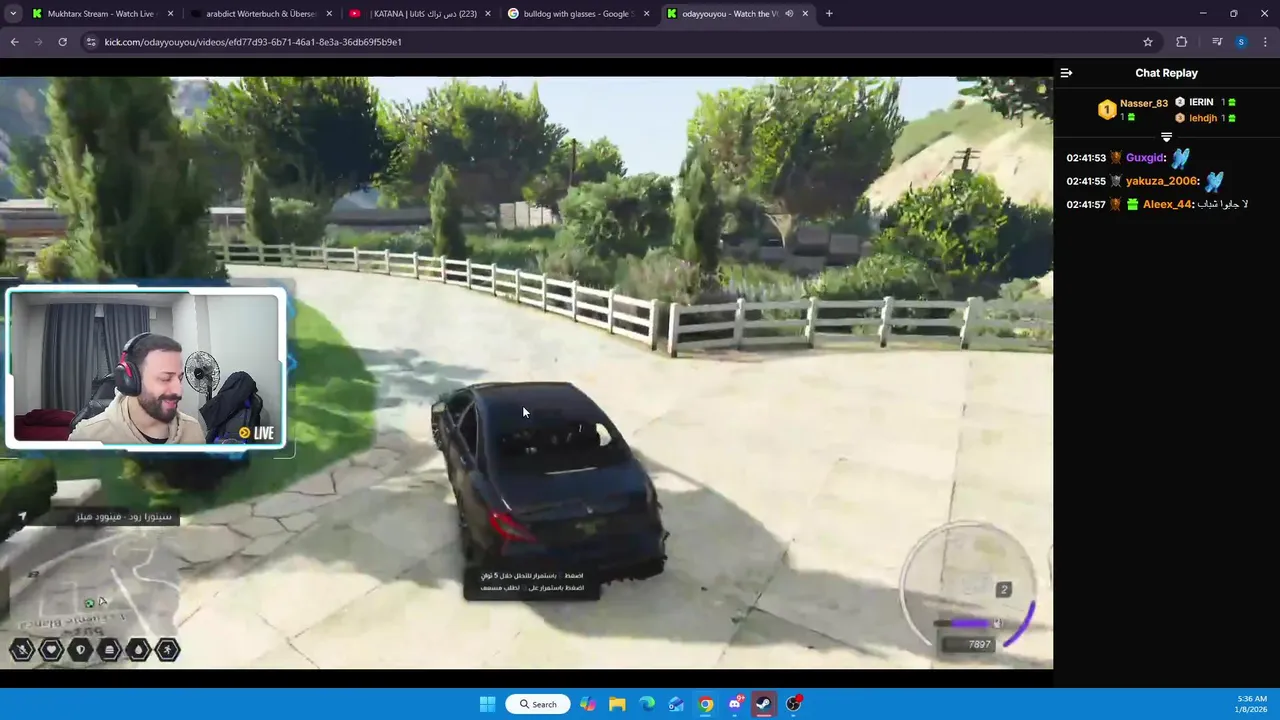The width and height of the screenshot is (1280, 720).
Task: Click Guxgid's chat badge icon
Action: [x=1116, y=158]
